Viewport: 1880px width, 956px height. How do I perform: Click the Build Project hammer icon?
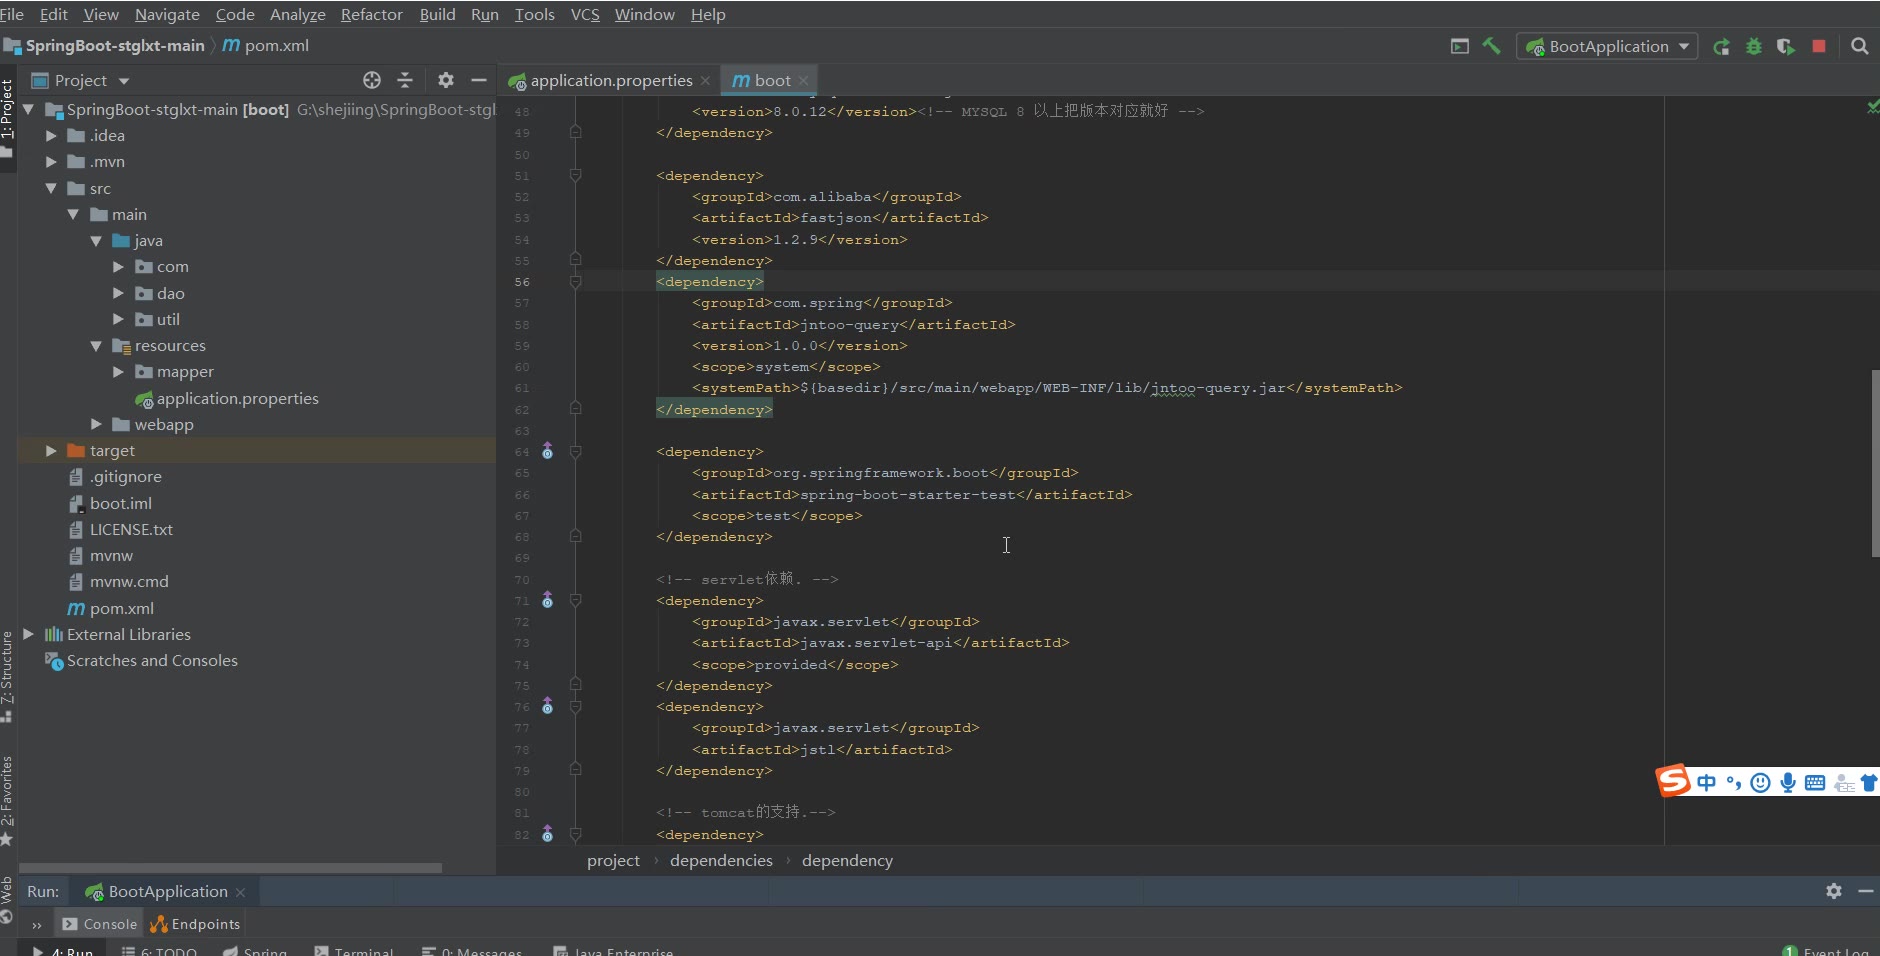1491,46
